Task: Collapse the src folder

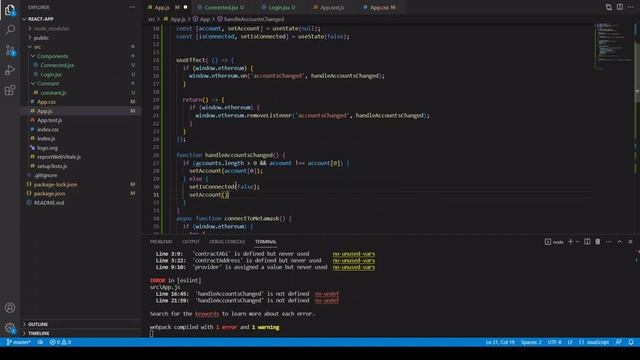Action: coord(38,47)
